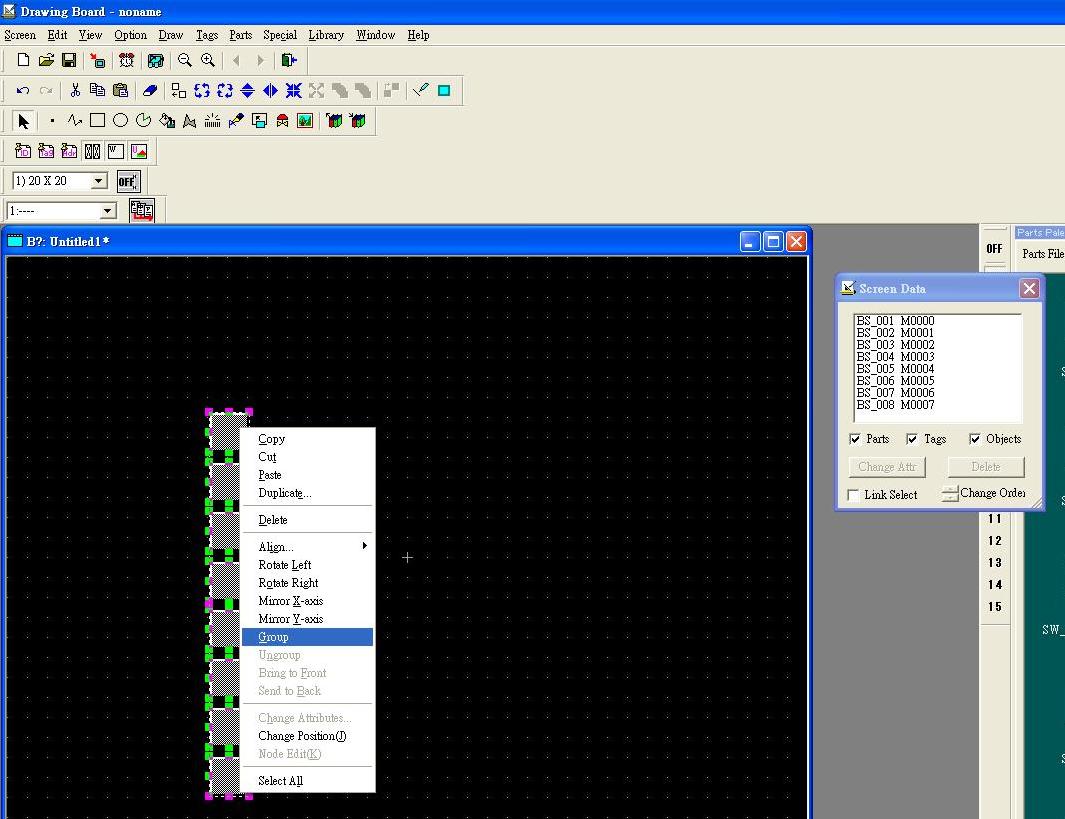
Task: Select the arrow pointer tool
Action: [x=23, y=121]
